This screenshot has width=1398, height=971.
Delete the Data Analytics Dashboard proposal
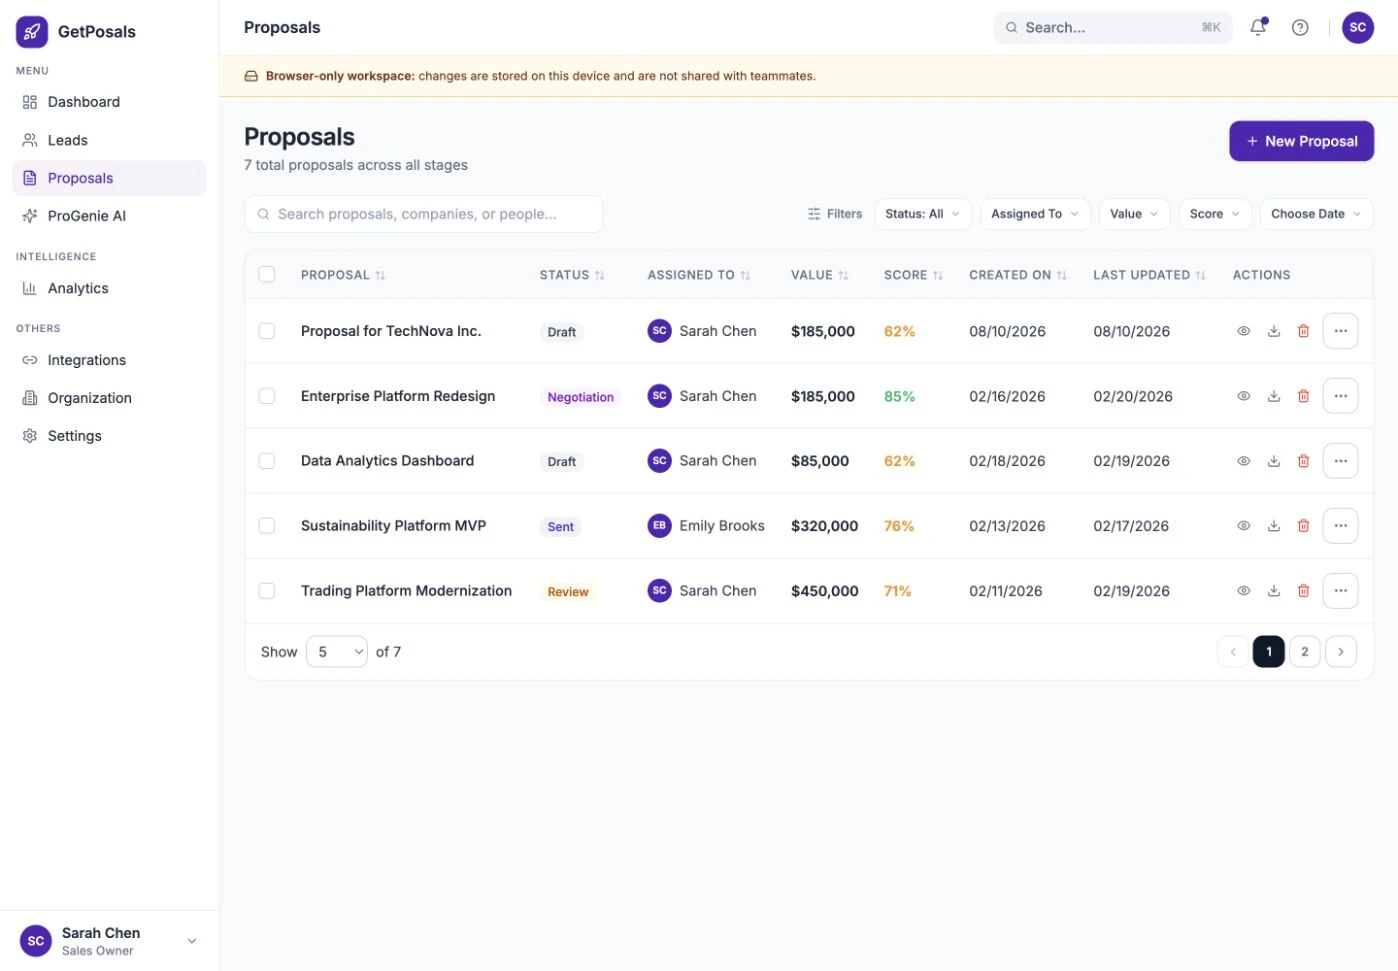pyautogui.click(x=1303, y=461)
